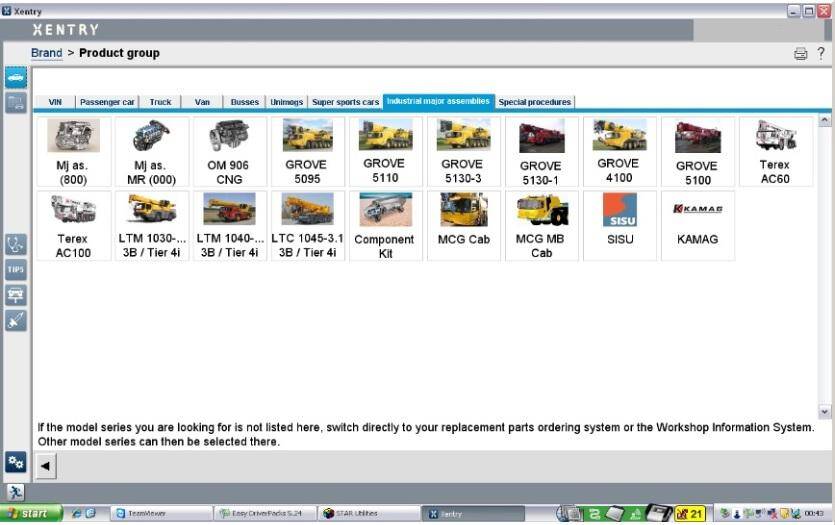Switch to the Unimogs tab
835x525 pixels.
tap(286, 102)
